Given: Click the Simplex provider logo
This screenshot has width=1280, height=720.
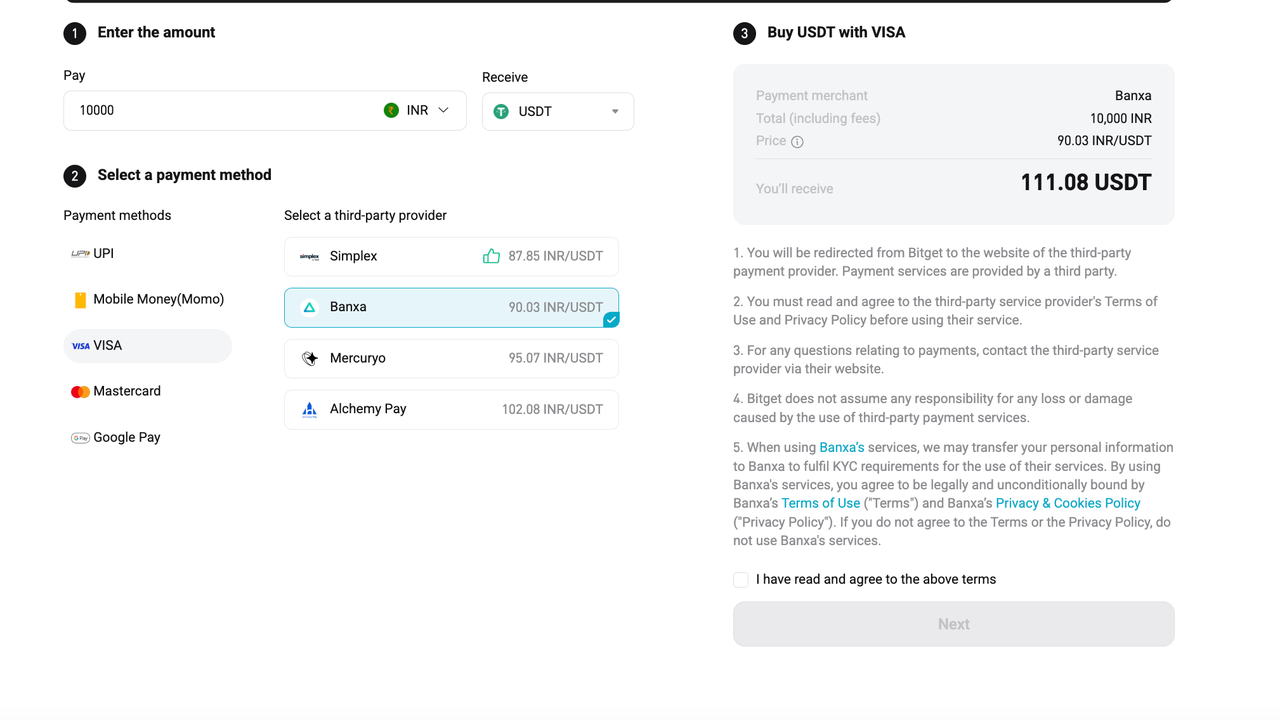Looking at the screenshot, I should coord(309,257).
